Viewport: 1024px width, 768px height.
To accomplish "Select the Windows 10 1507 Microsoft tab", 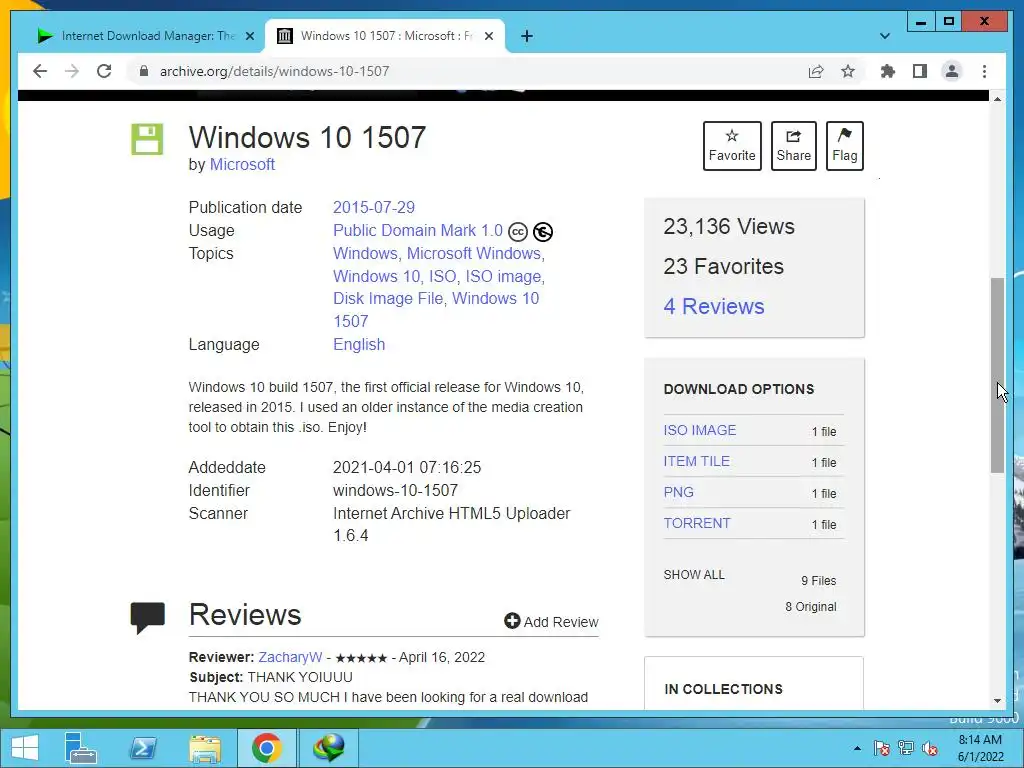I will 385,36.
